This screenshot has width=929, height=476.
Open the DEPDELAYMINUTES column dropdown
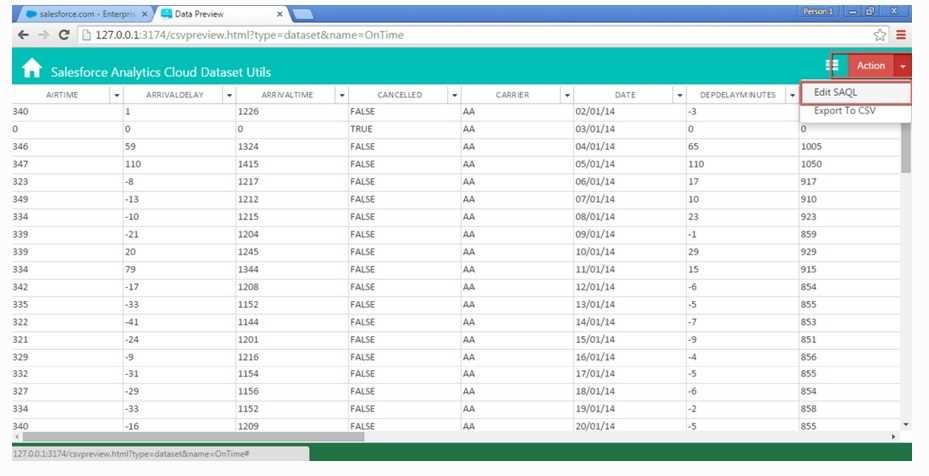click(x=792, y=95)
